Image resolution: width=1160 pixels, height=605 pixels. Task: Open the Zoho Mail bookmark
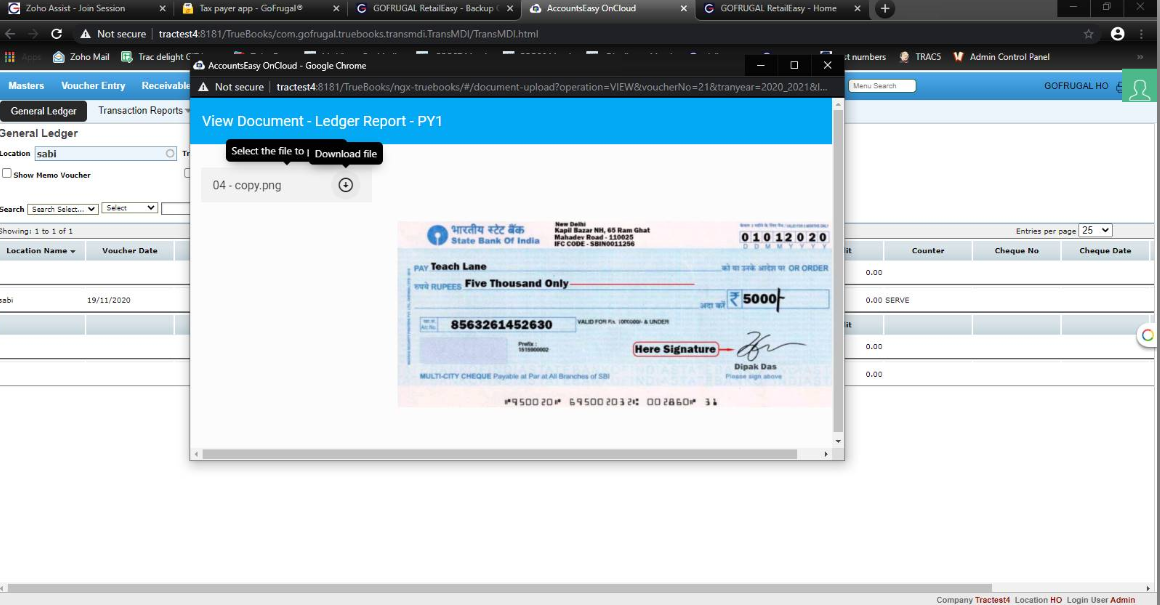(81, 57)
